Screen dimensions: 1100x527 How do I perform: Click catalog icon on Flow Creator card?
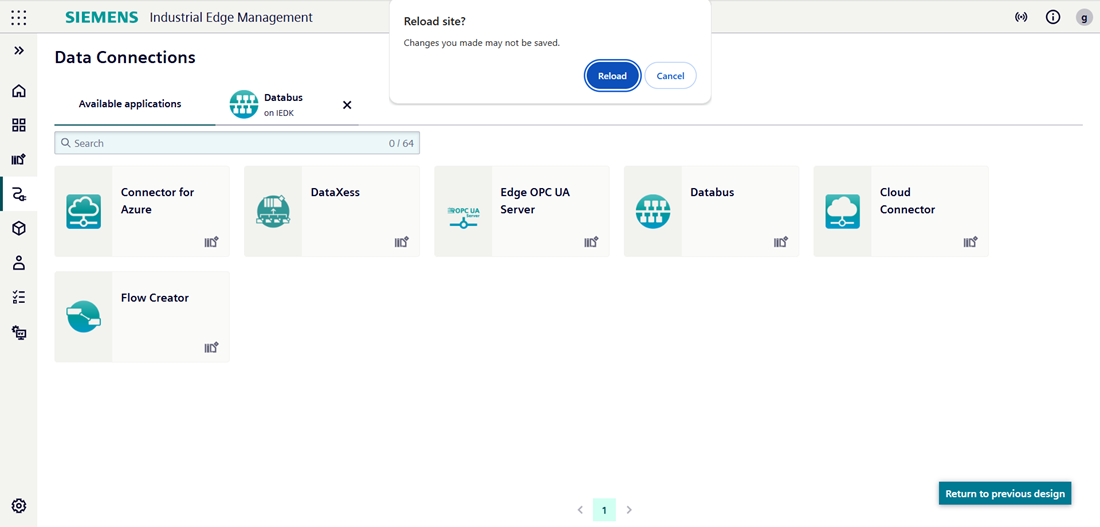tap(212, 347)
